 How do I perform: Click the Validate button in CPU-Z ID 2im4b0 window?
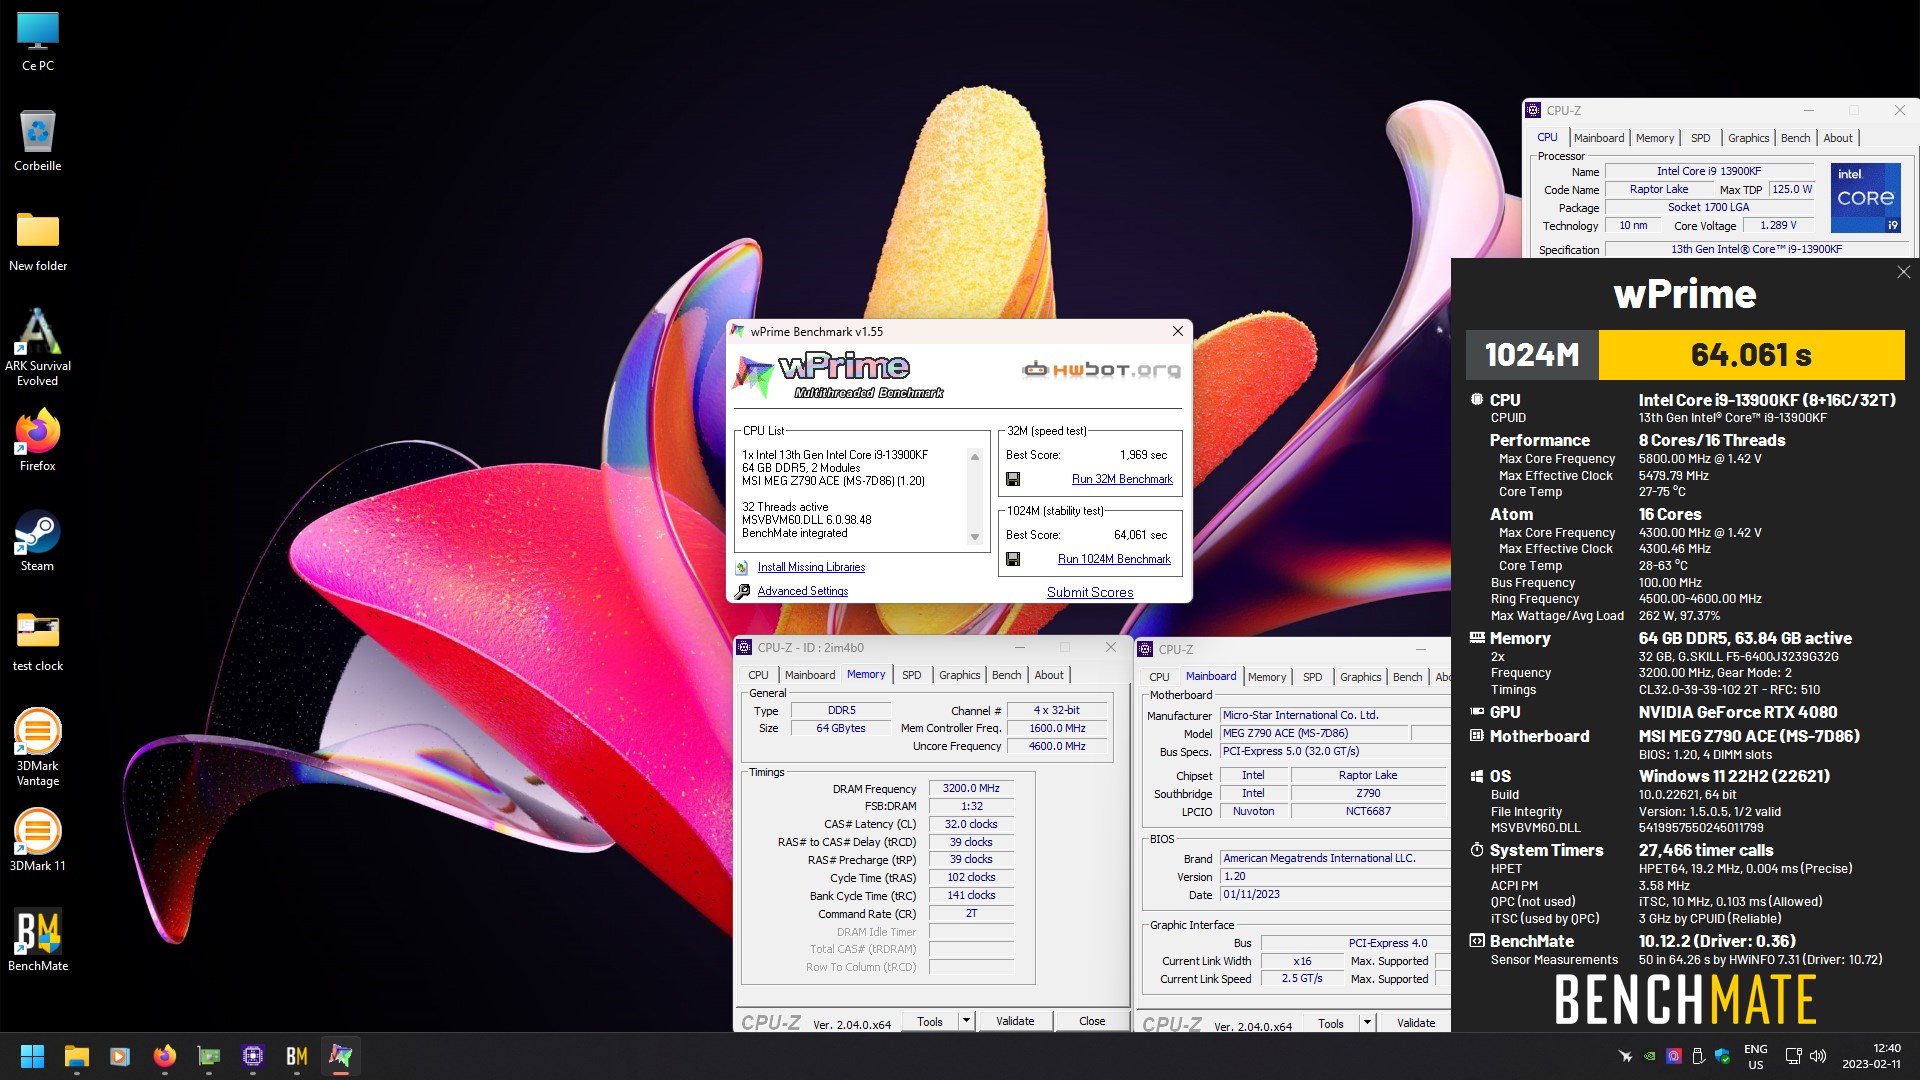1015,1021
